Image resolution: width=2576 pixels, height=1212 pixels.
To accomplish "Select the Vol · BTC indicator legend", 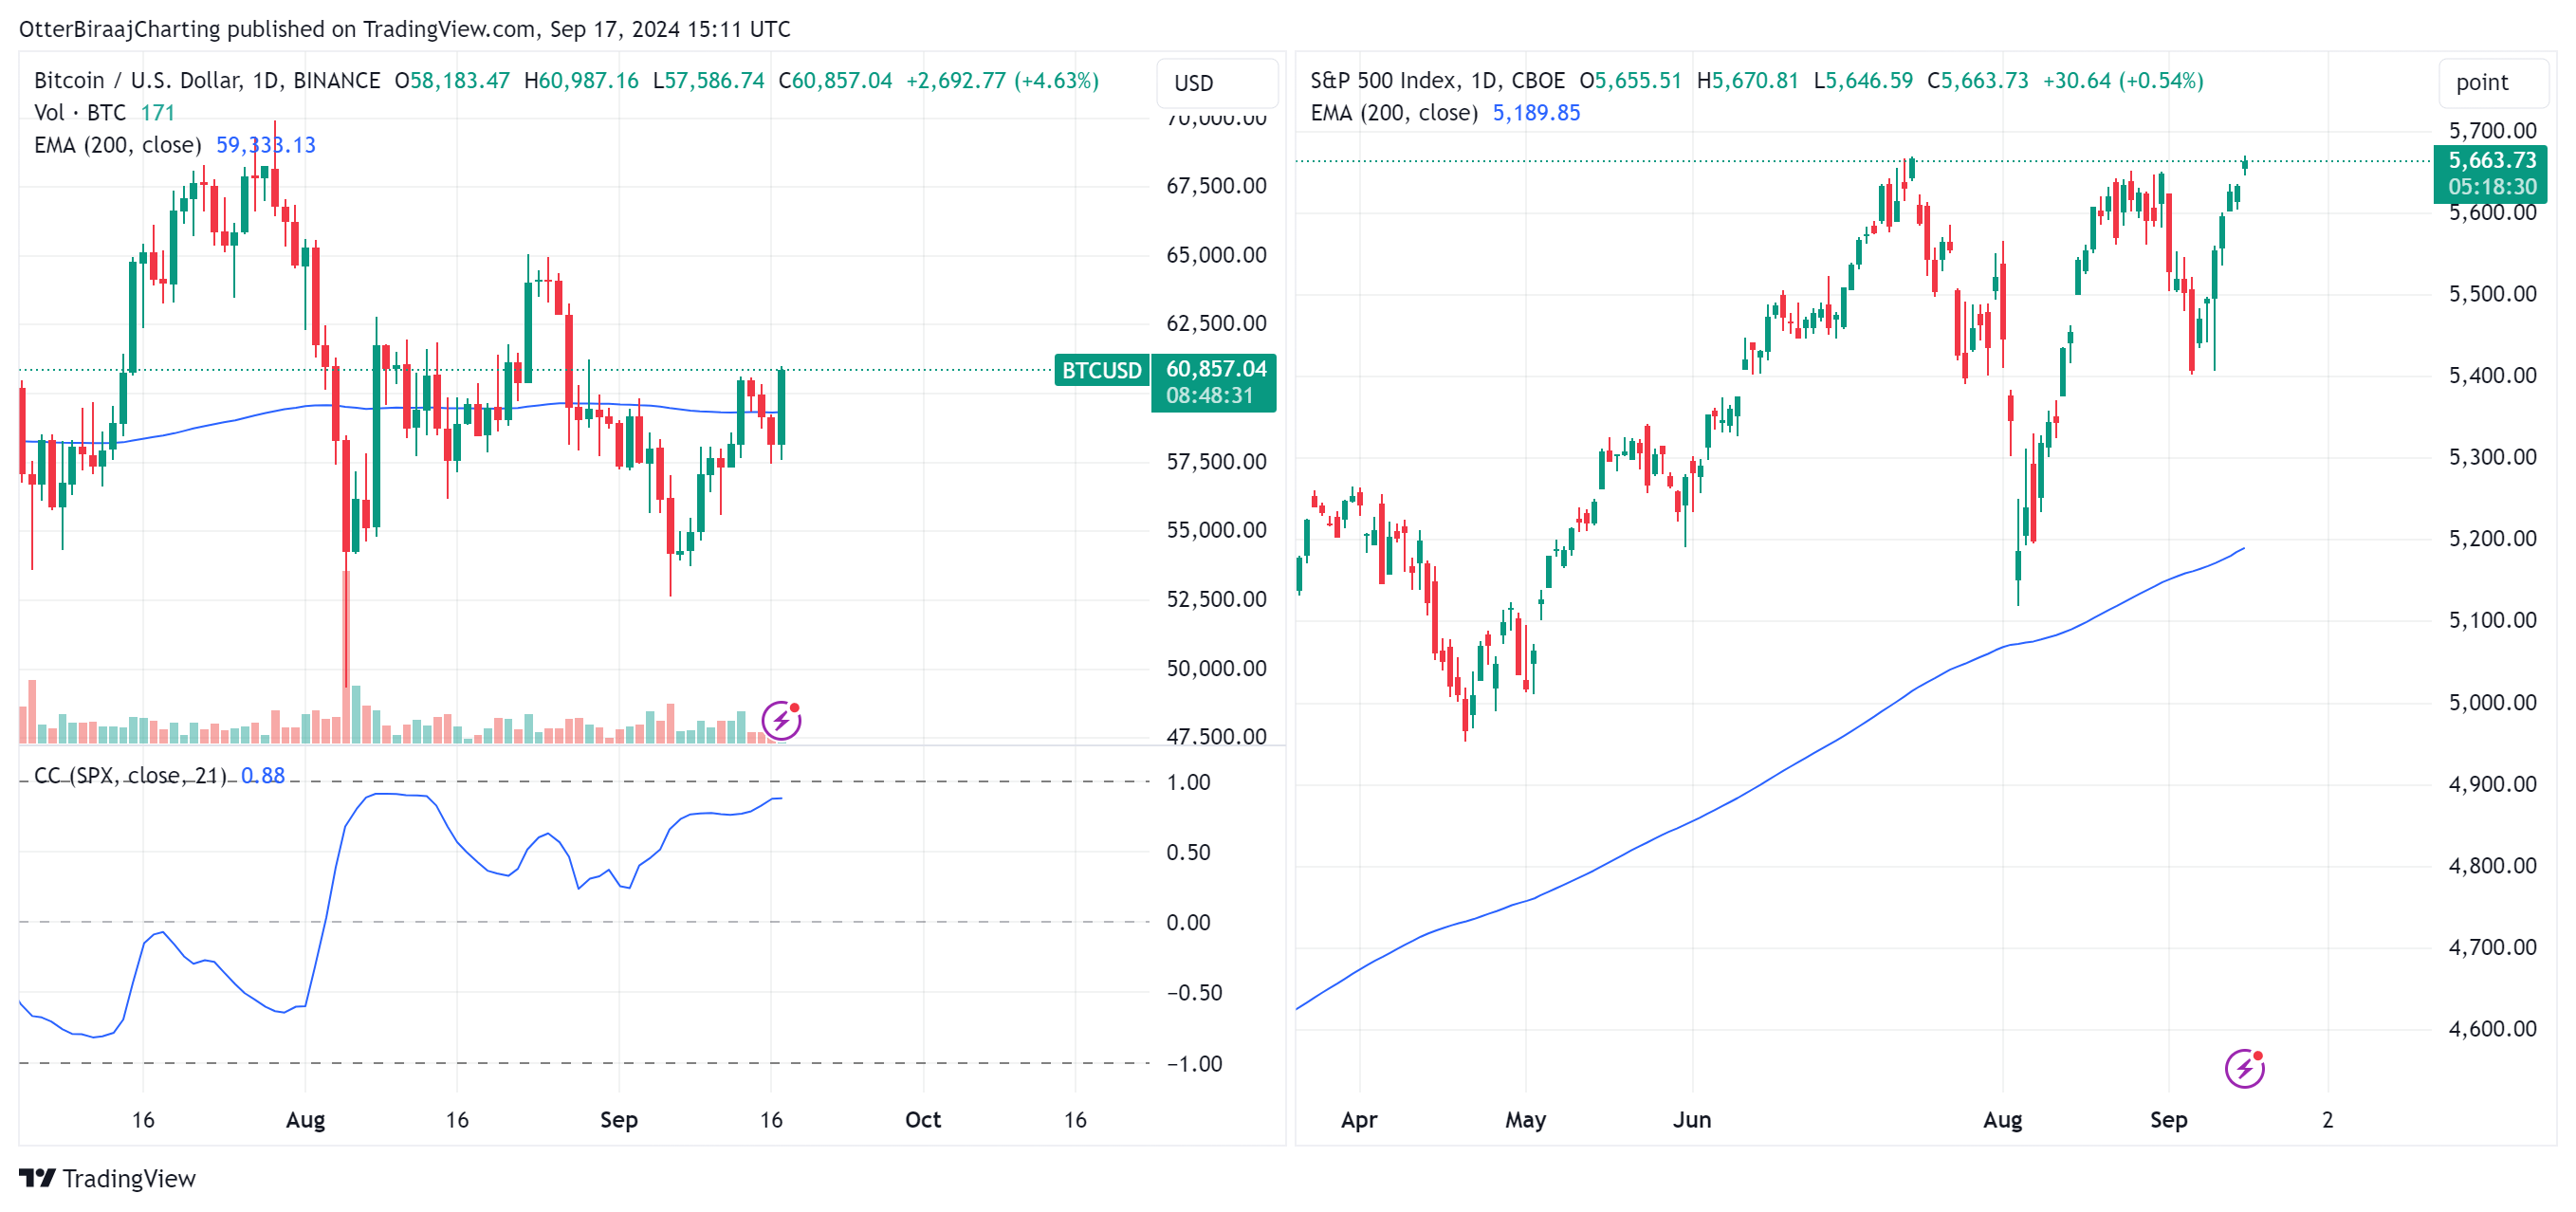I will (x=80, y=112).
